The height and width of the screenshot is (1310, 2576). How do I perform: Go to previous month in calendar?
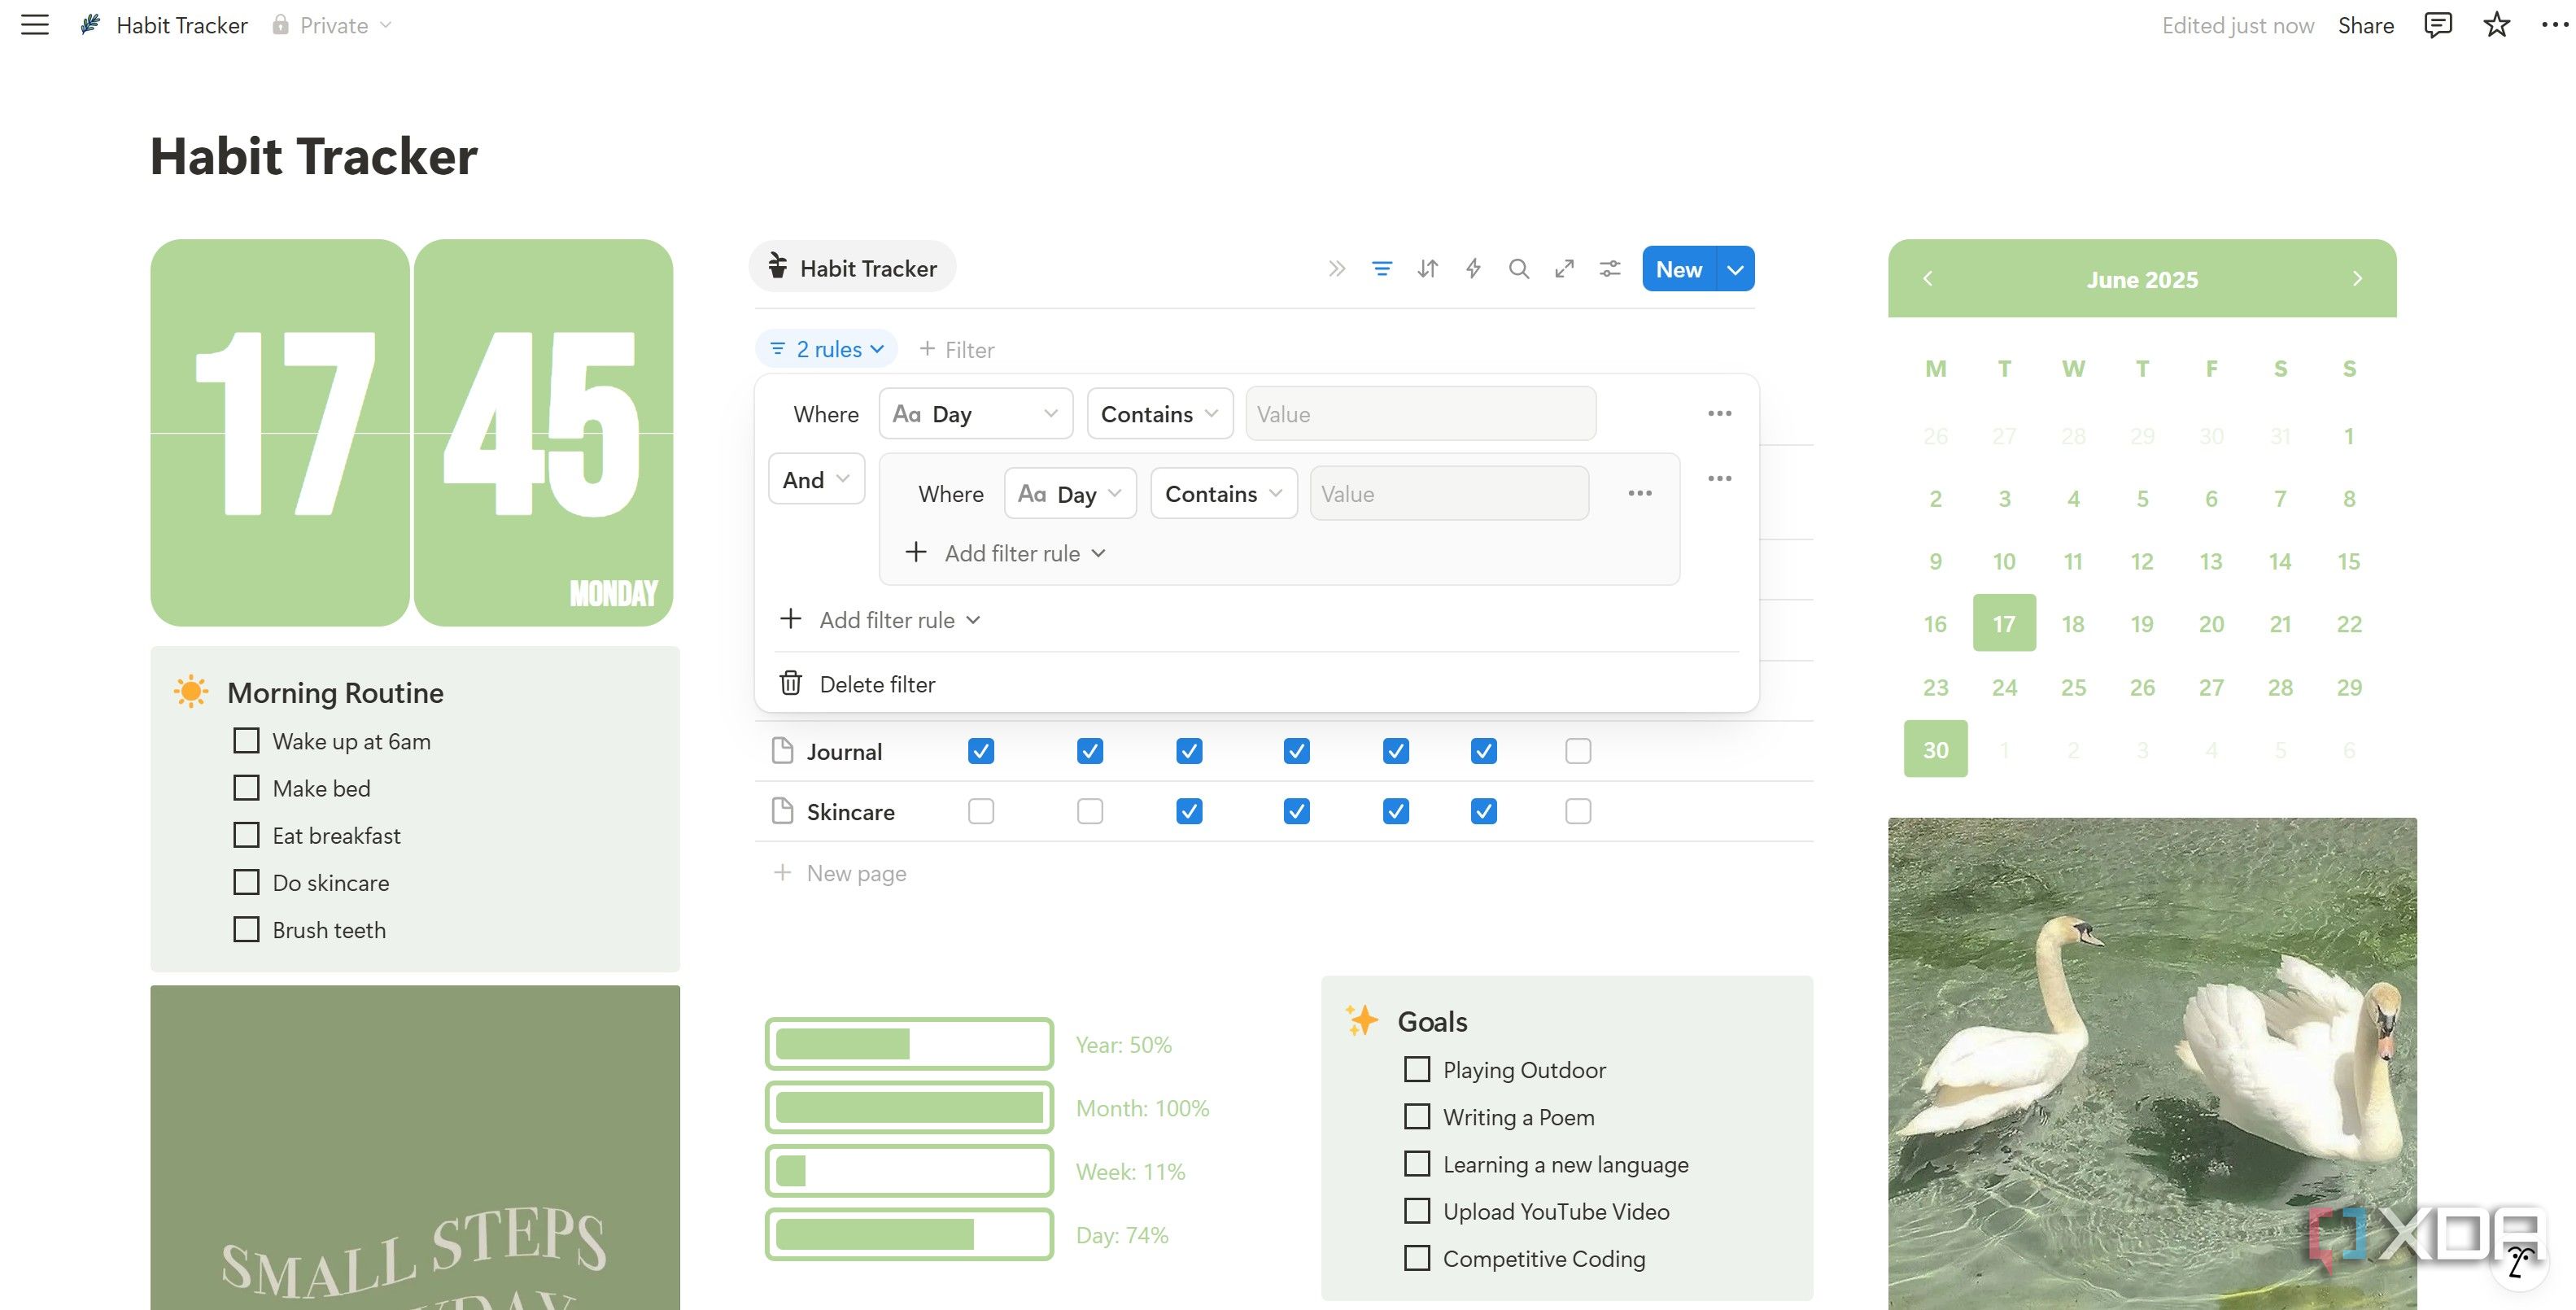coord(1928,278)
